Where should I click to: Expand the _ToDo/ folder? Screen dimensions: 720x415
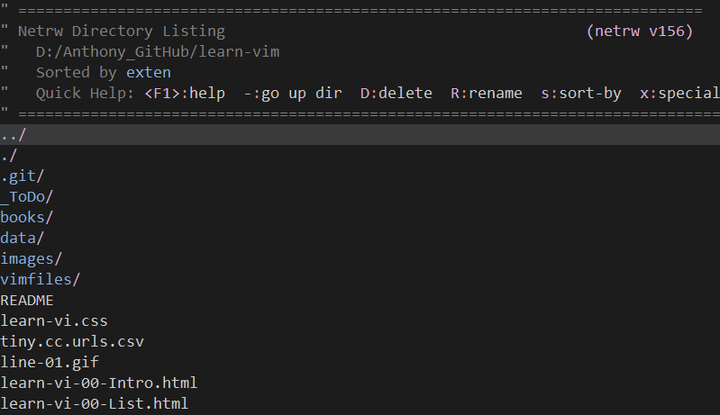click(x=27, y=197)
